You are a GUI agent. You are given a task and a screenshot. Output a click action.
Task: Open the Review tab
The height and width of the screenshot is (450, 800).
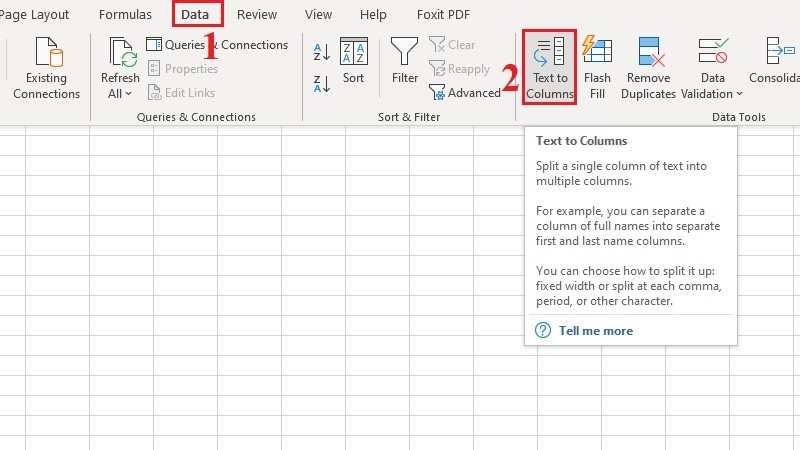point(257,14)
